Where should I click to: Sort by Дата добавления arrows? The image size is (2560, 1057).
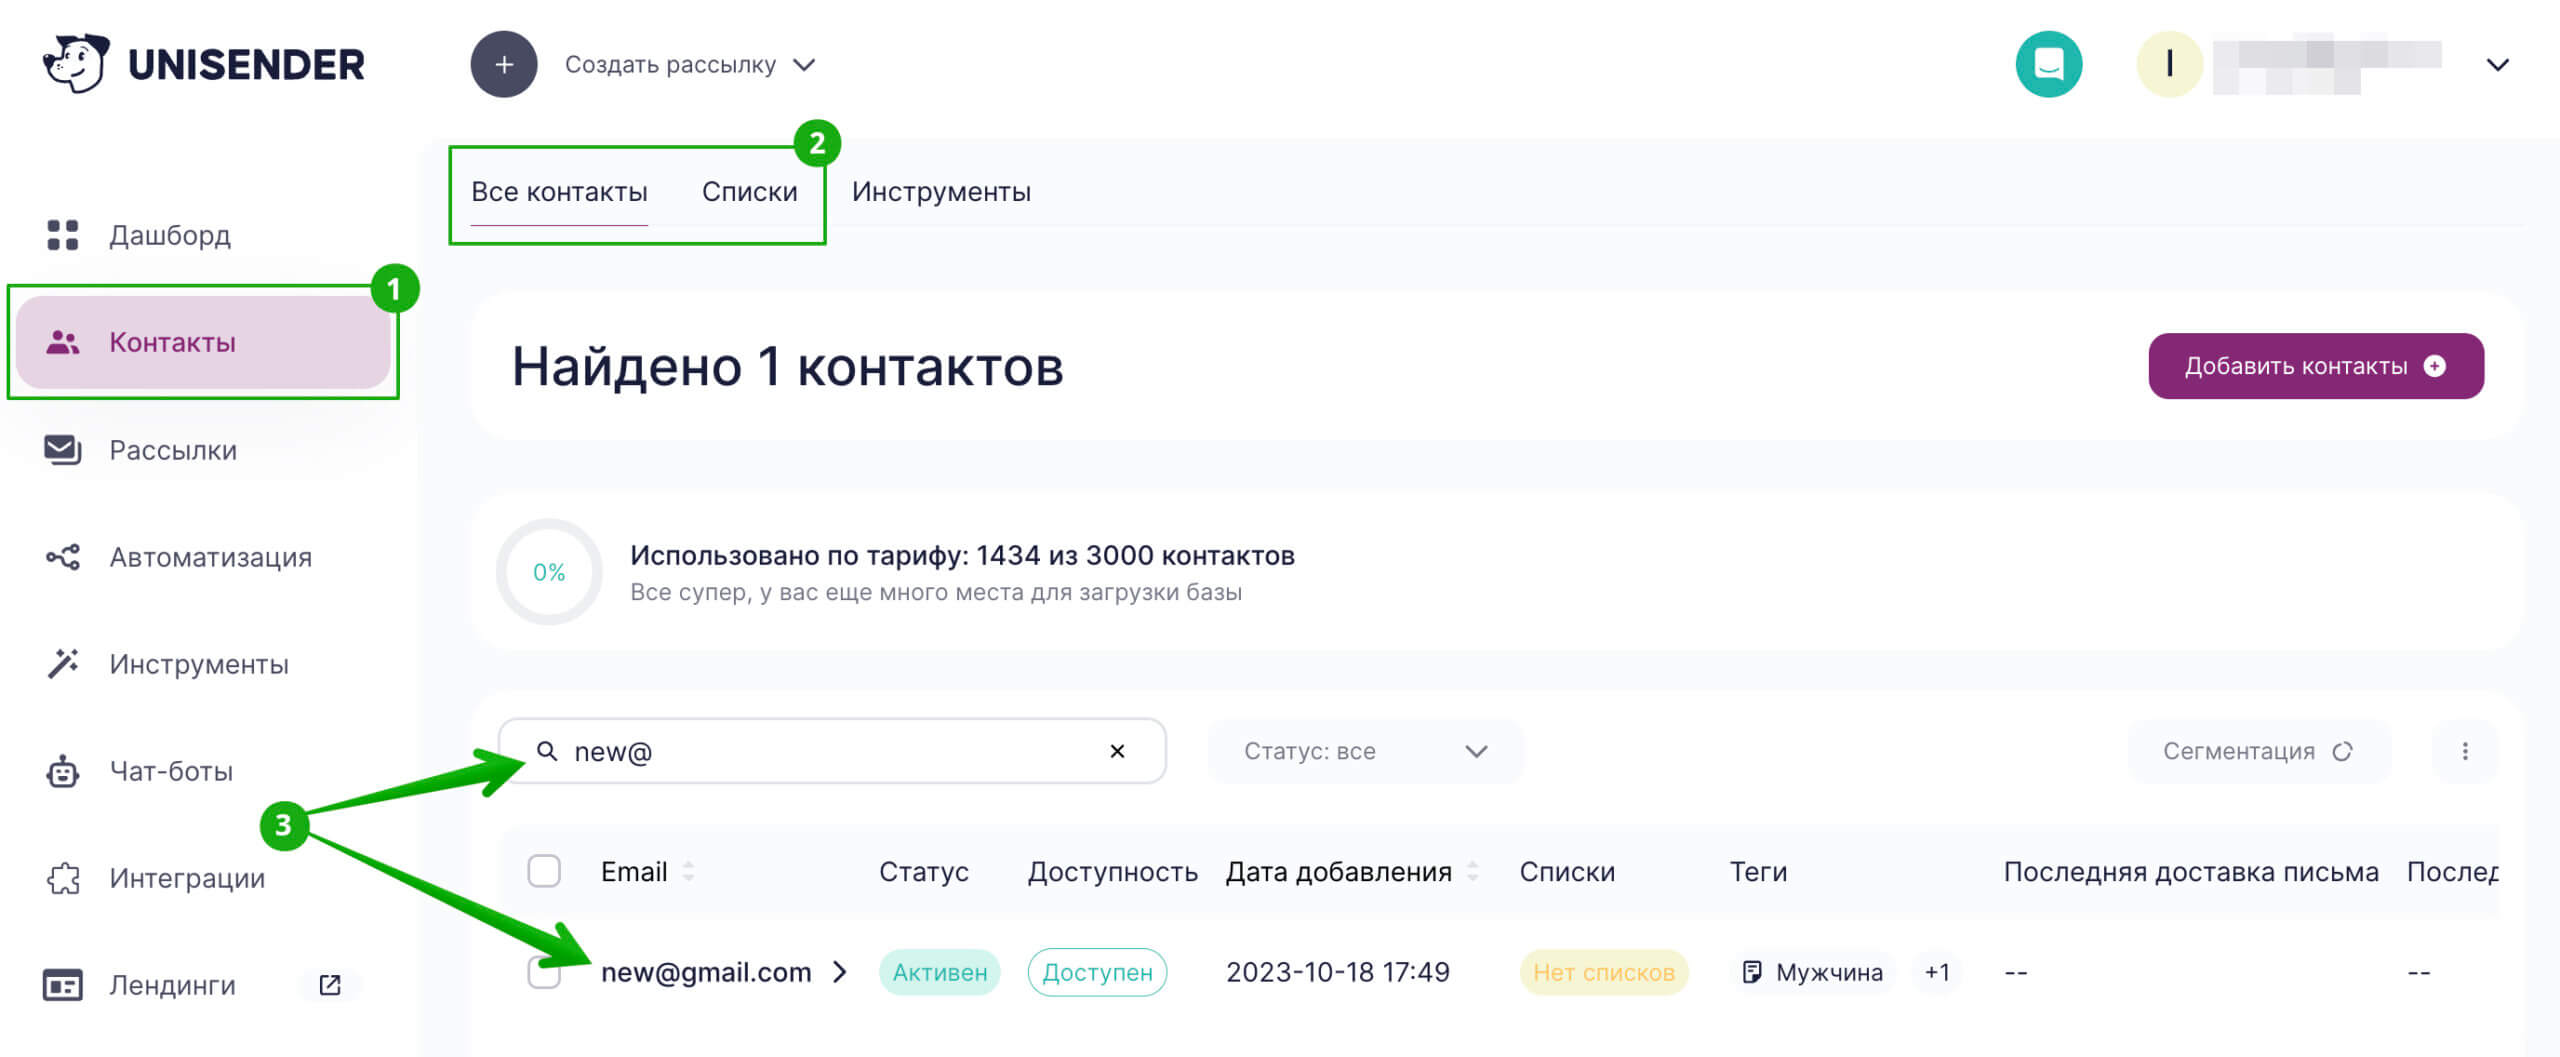(1472, 871)
